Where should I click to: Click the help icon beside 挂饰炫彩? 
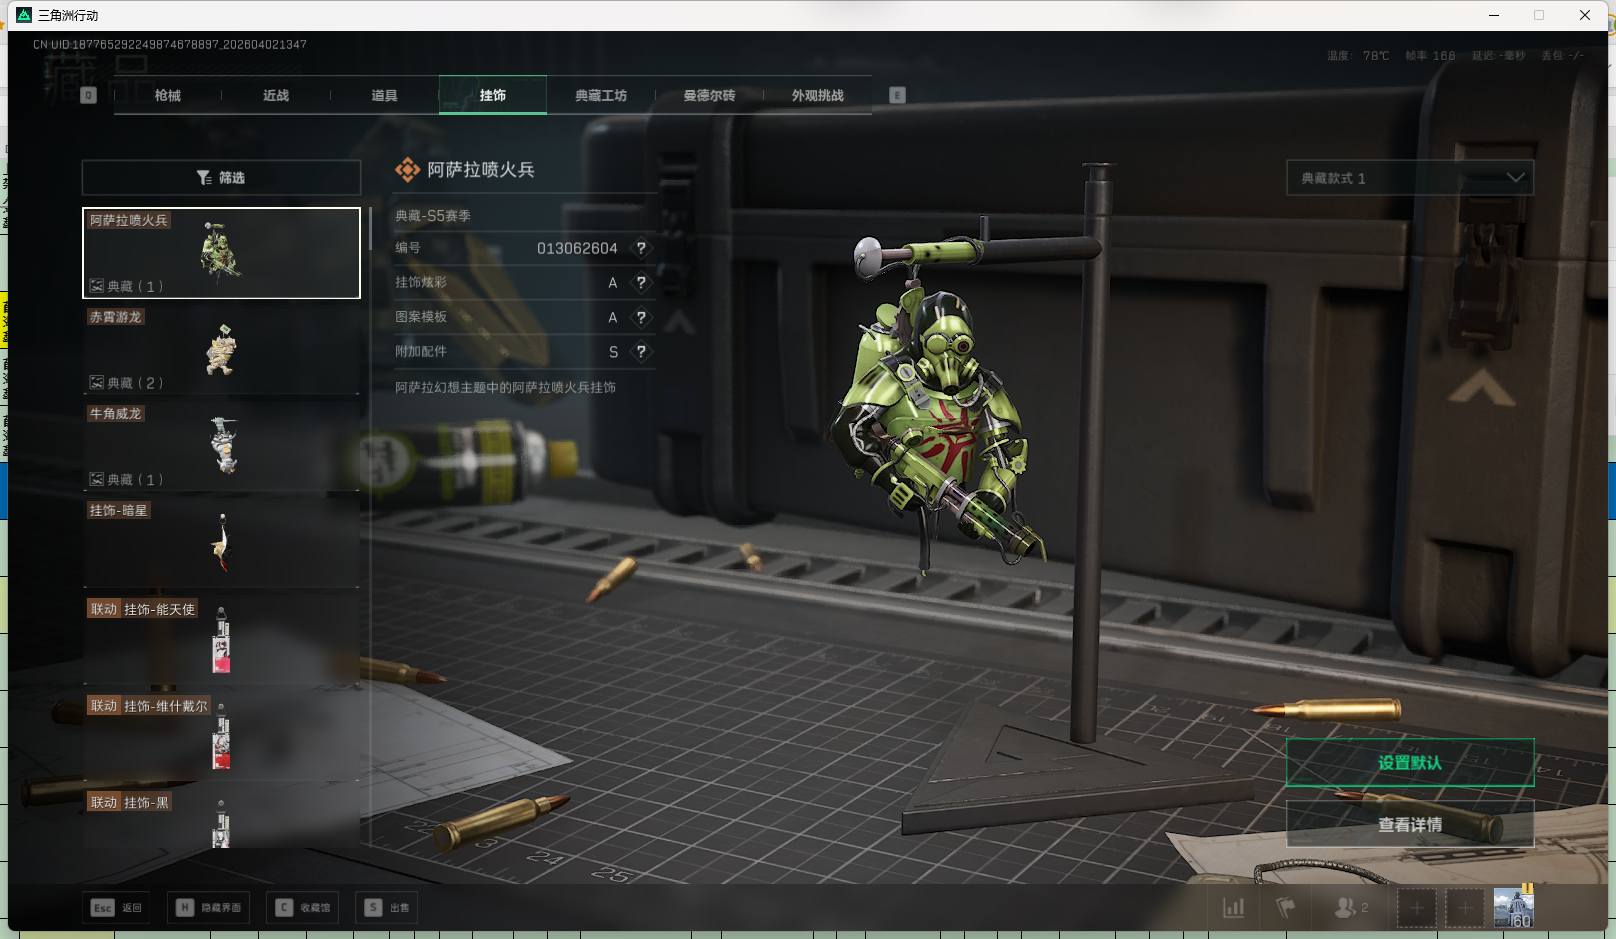pos(641,283)
